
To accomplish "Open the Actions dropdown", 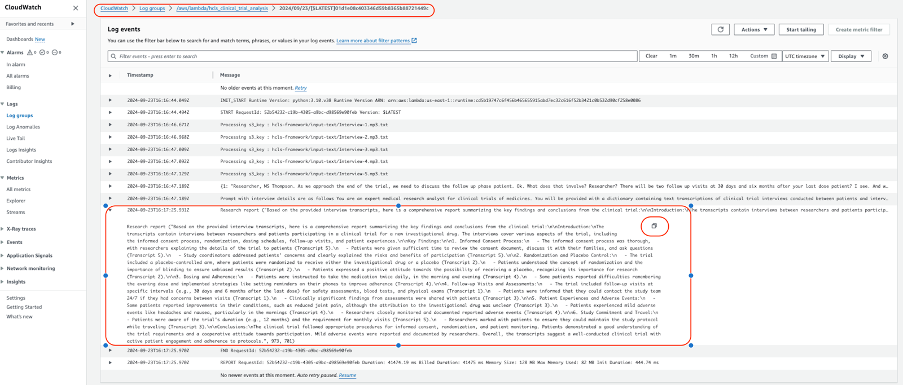I will (x=754, y=29).
